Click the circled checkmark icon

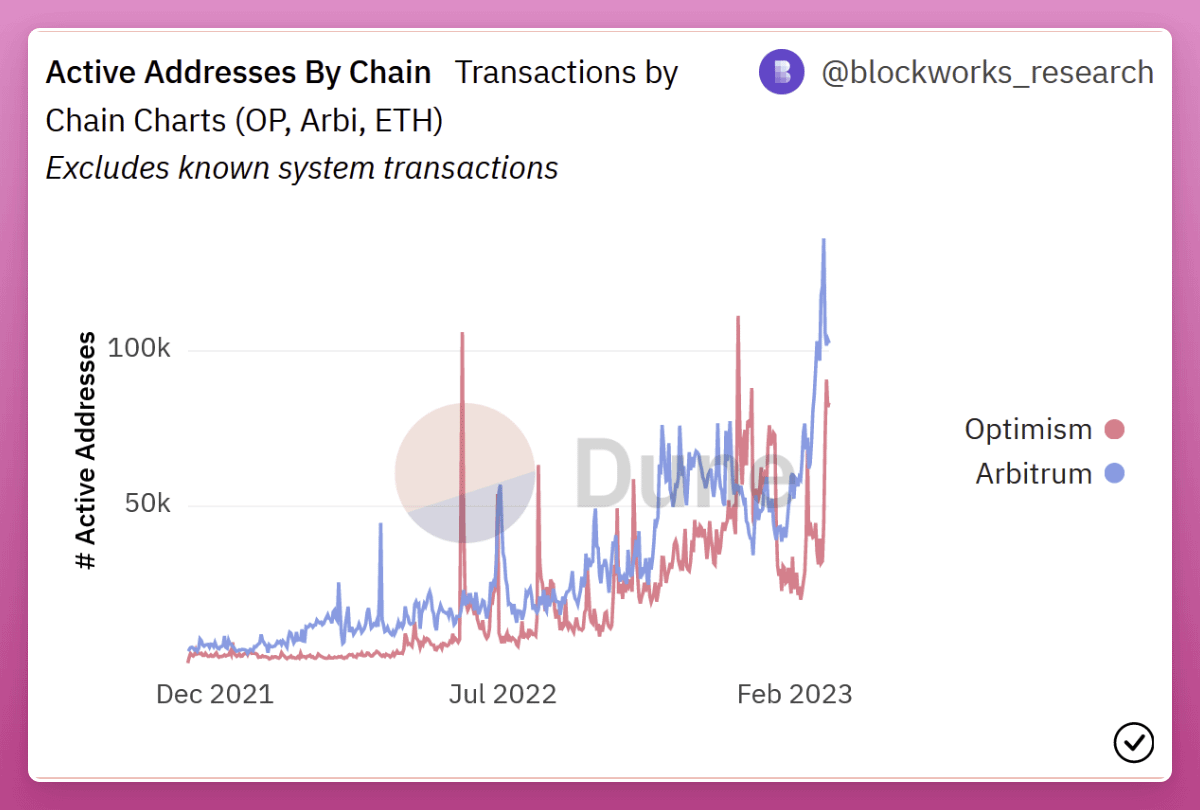click(x=1133, y=742)
